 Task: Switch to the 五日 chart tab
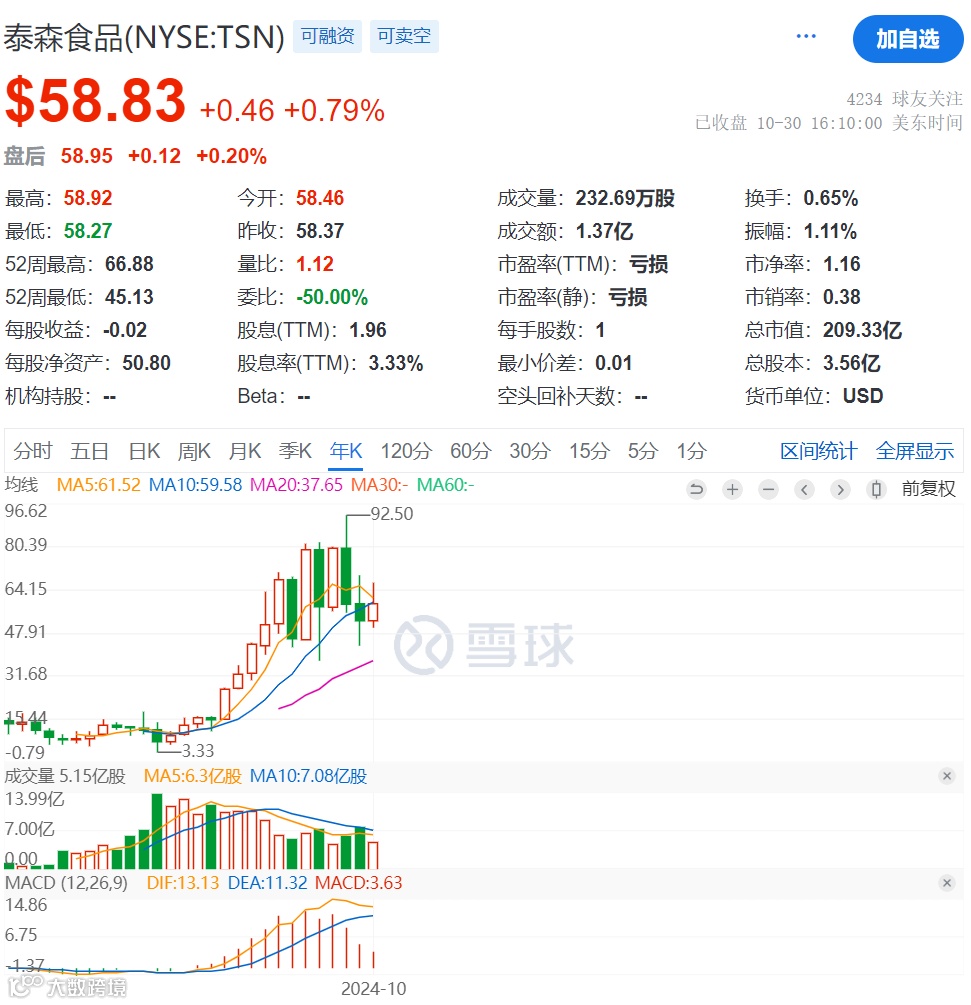click(89, 451)
